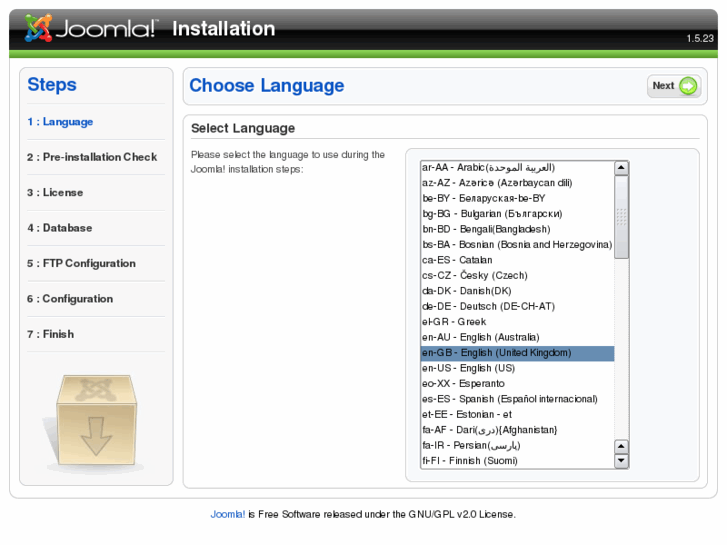
Task: Choose es-ES - Spanish language entry
Action: [x=517, y=399]
